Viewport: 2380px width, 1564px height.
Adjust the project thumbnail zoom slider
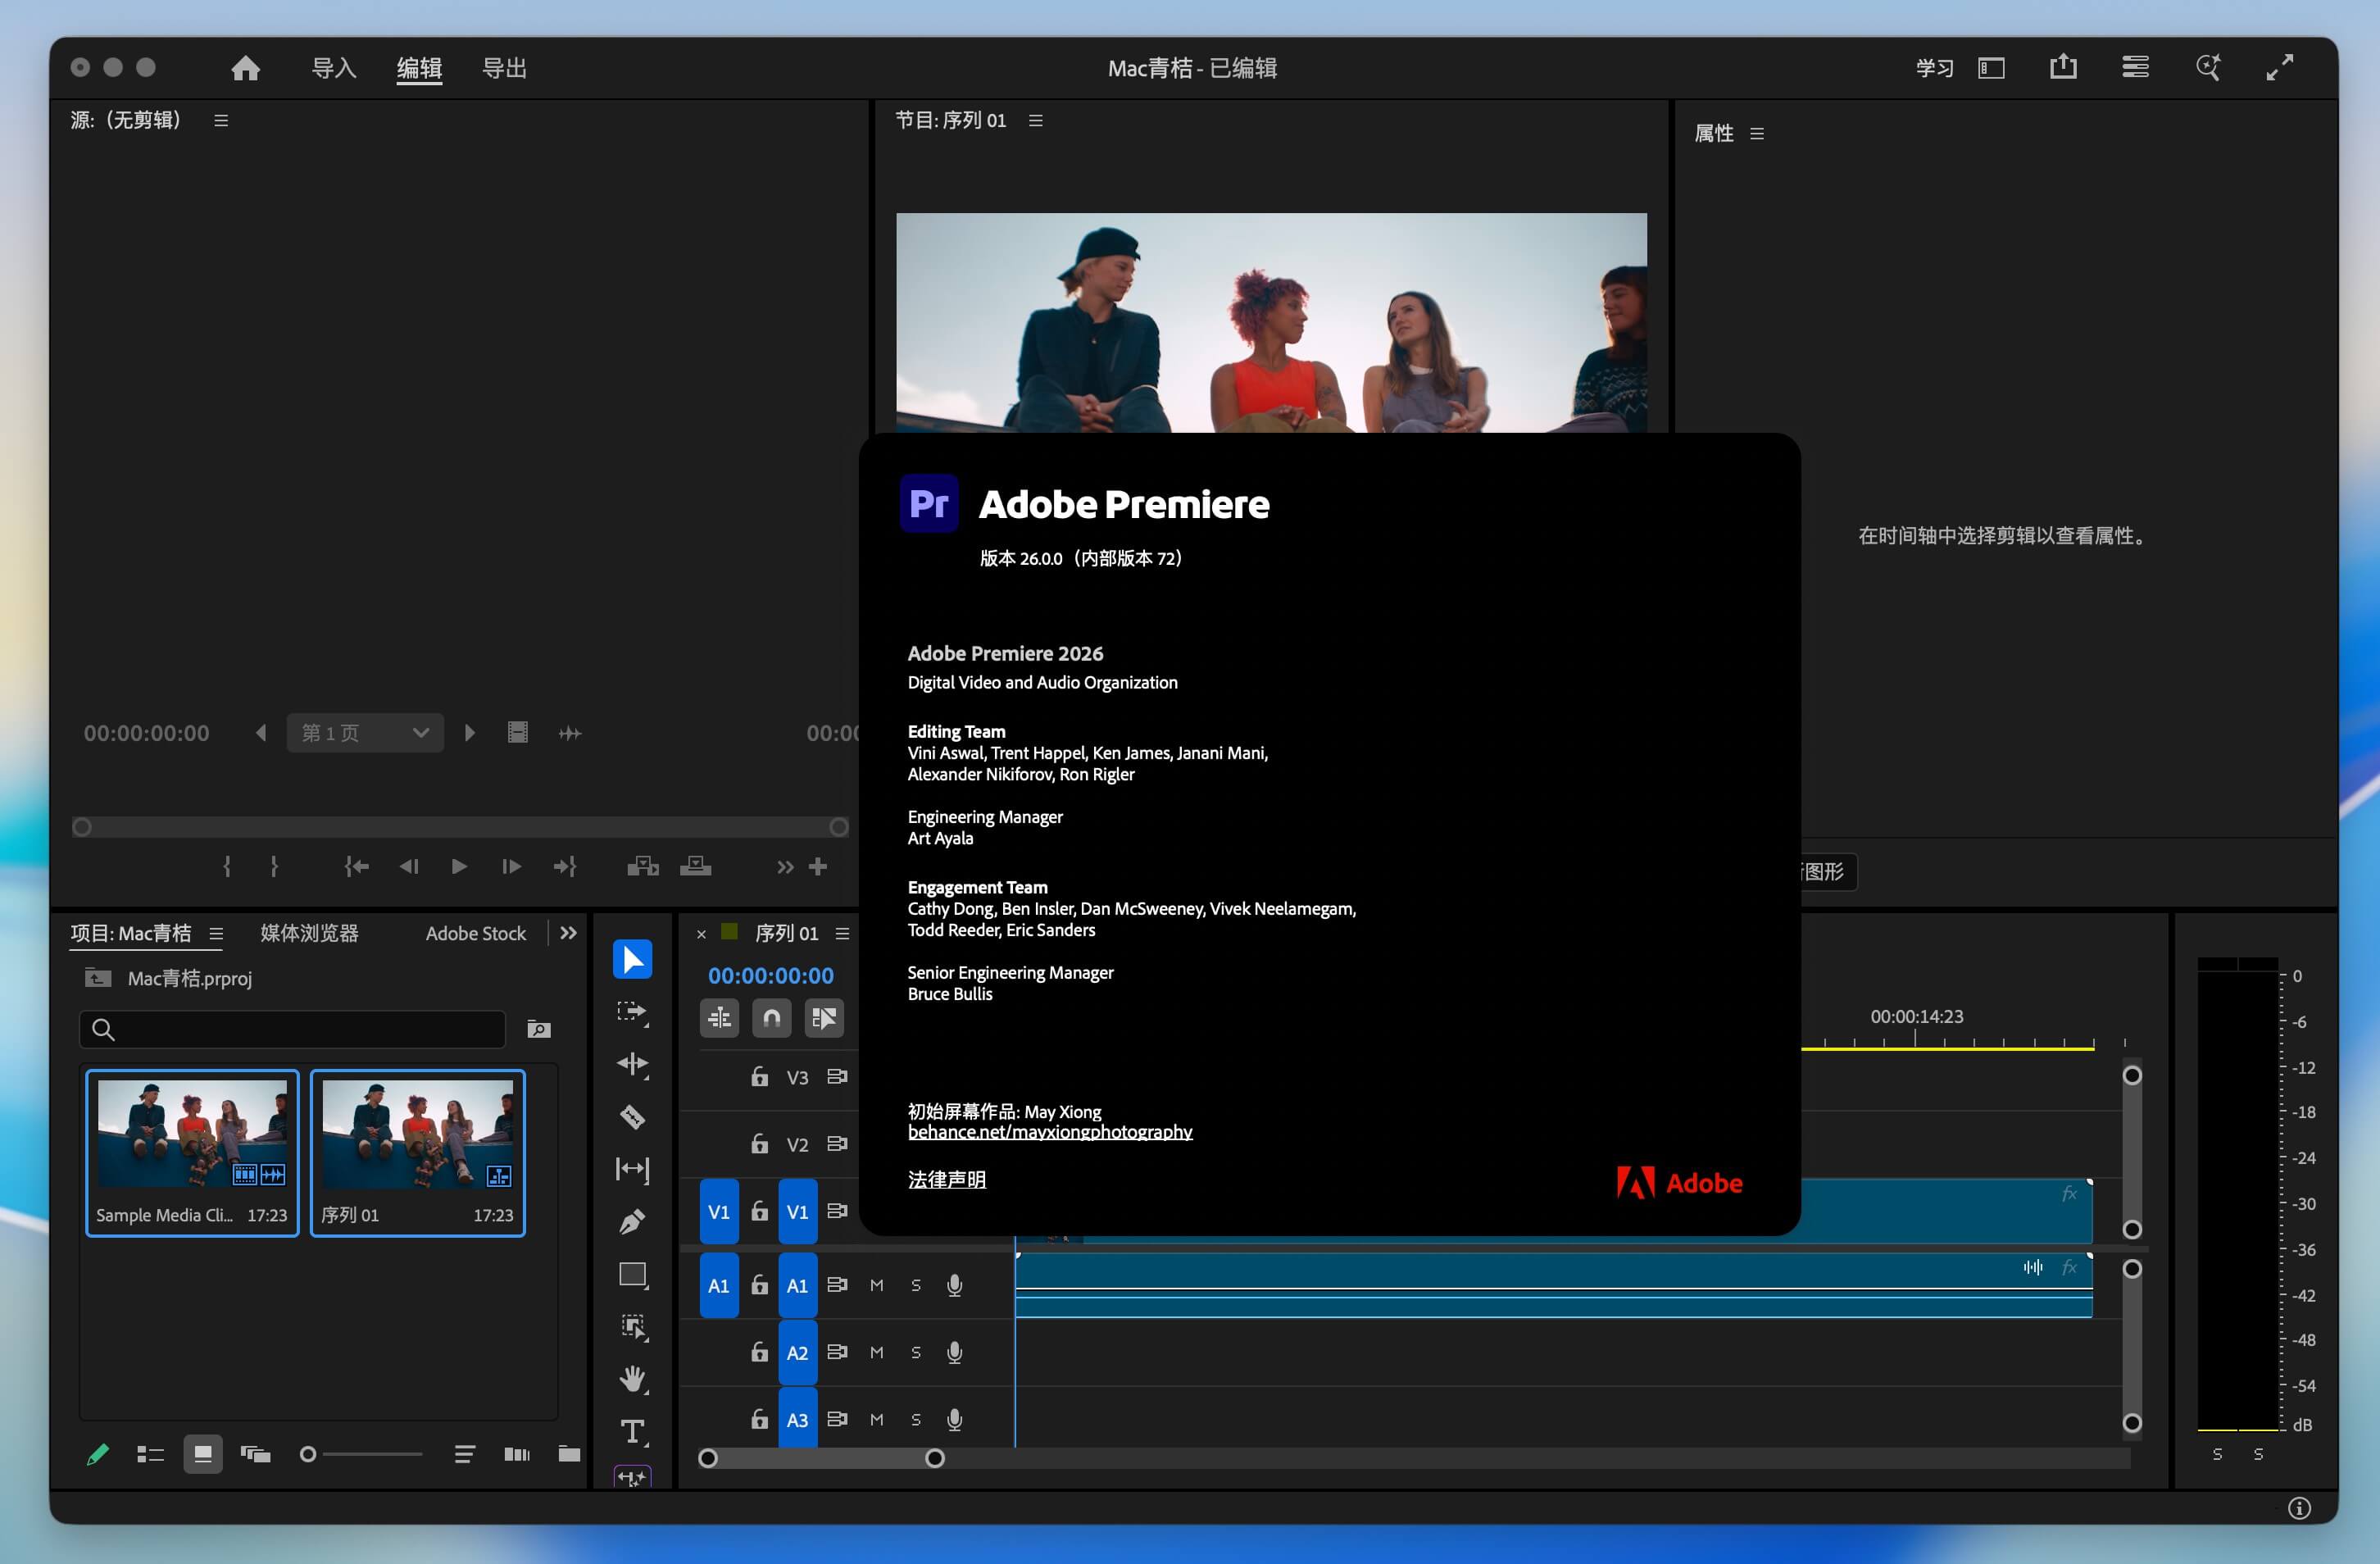click(x=309, y=1454)
